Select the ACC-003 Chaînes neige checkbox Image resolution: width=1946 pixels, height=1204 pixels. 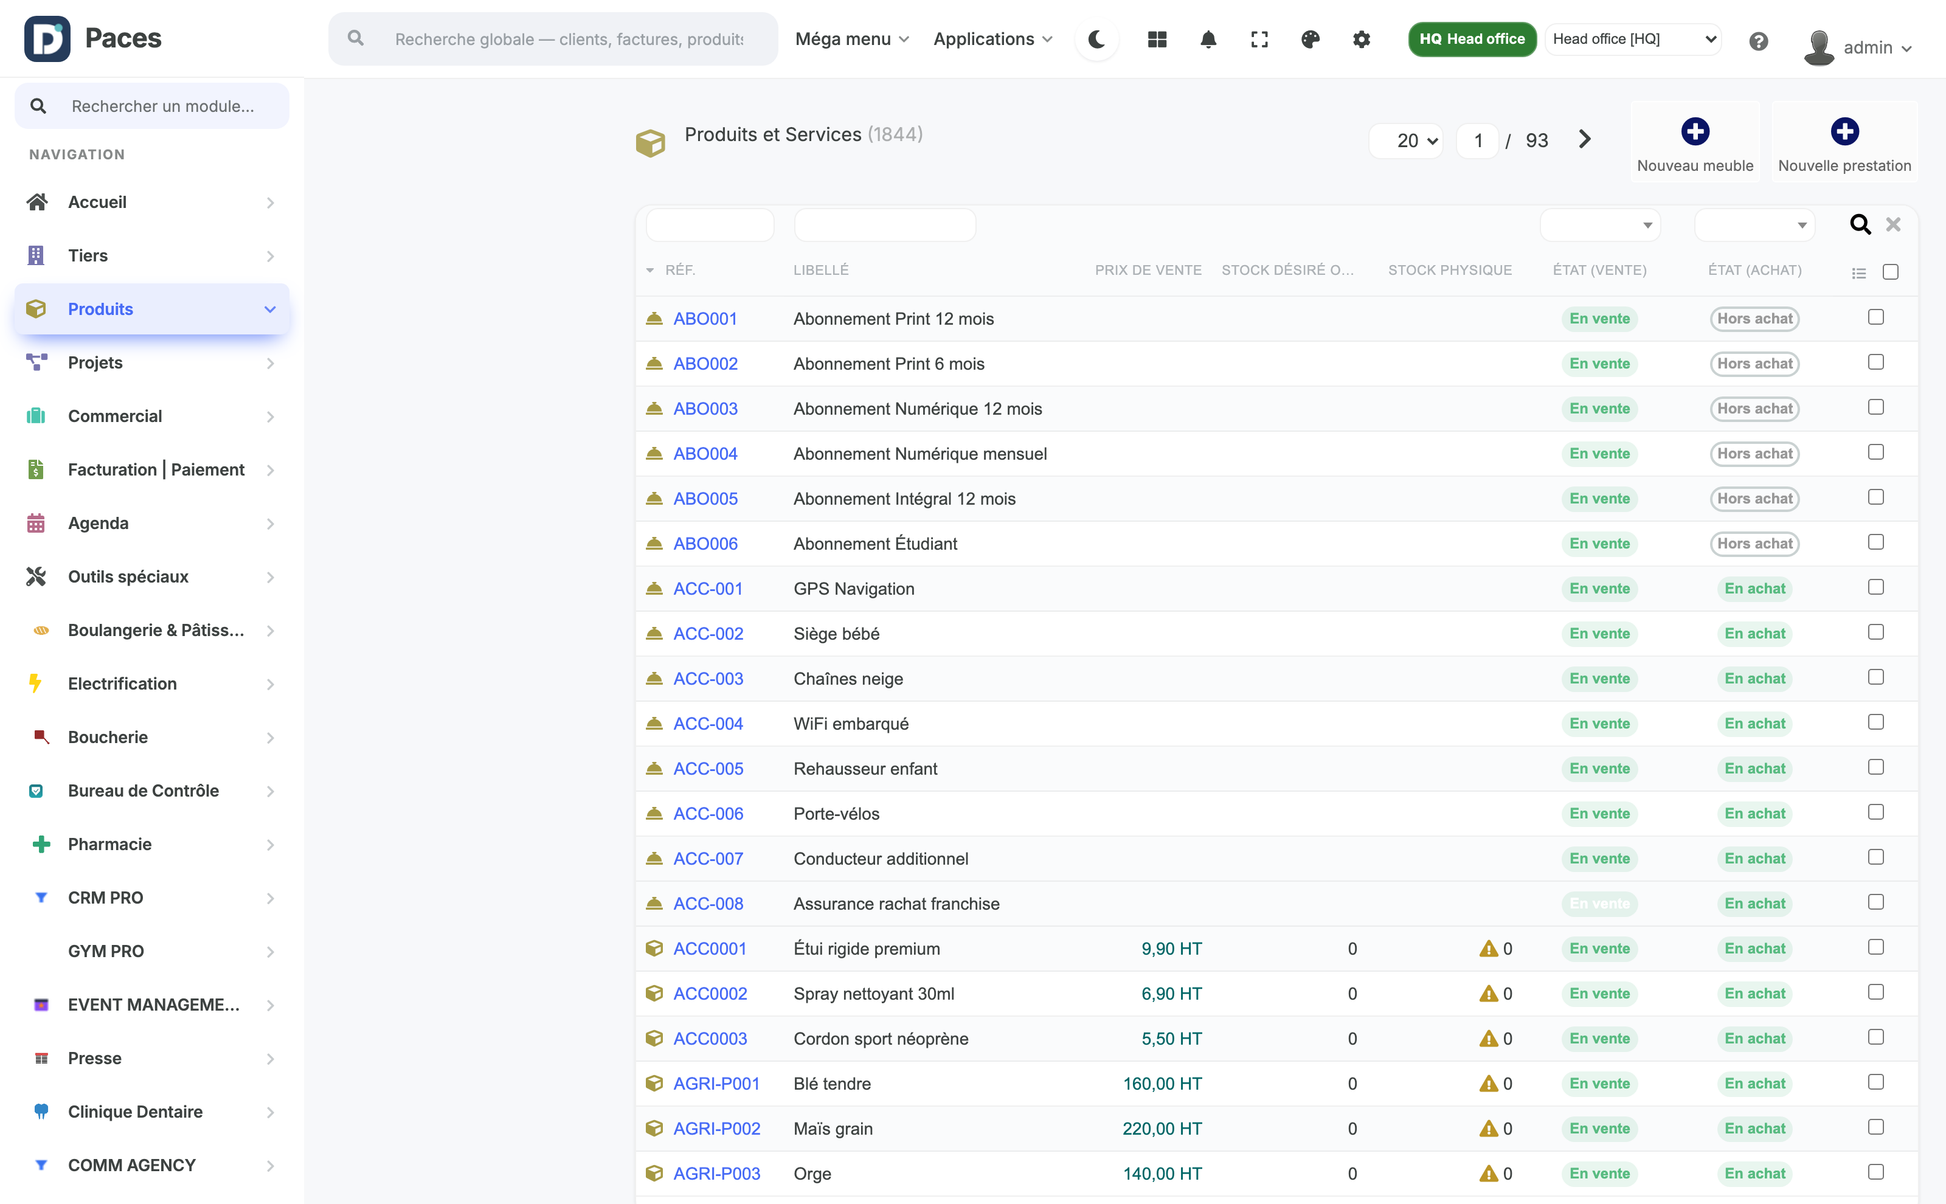coord(1876,677)
